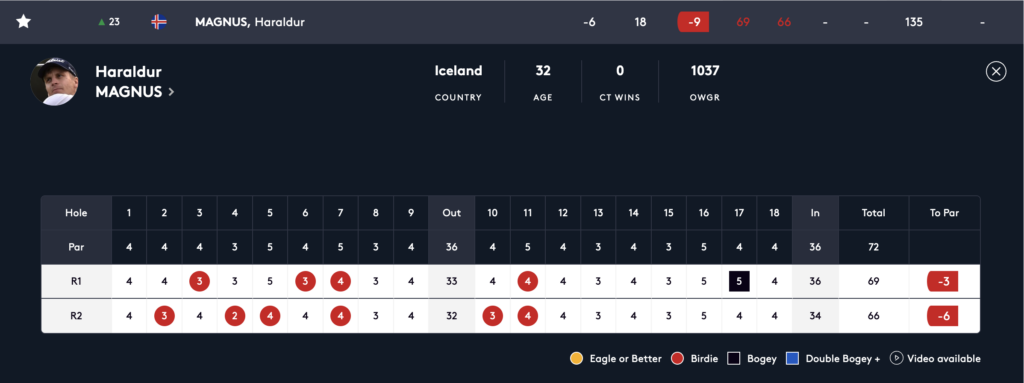Click the Bogey legend square
The width and height of the screenshot is (1024, 383).
click(734, 358)
